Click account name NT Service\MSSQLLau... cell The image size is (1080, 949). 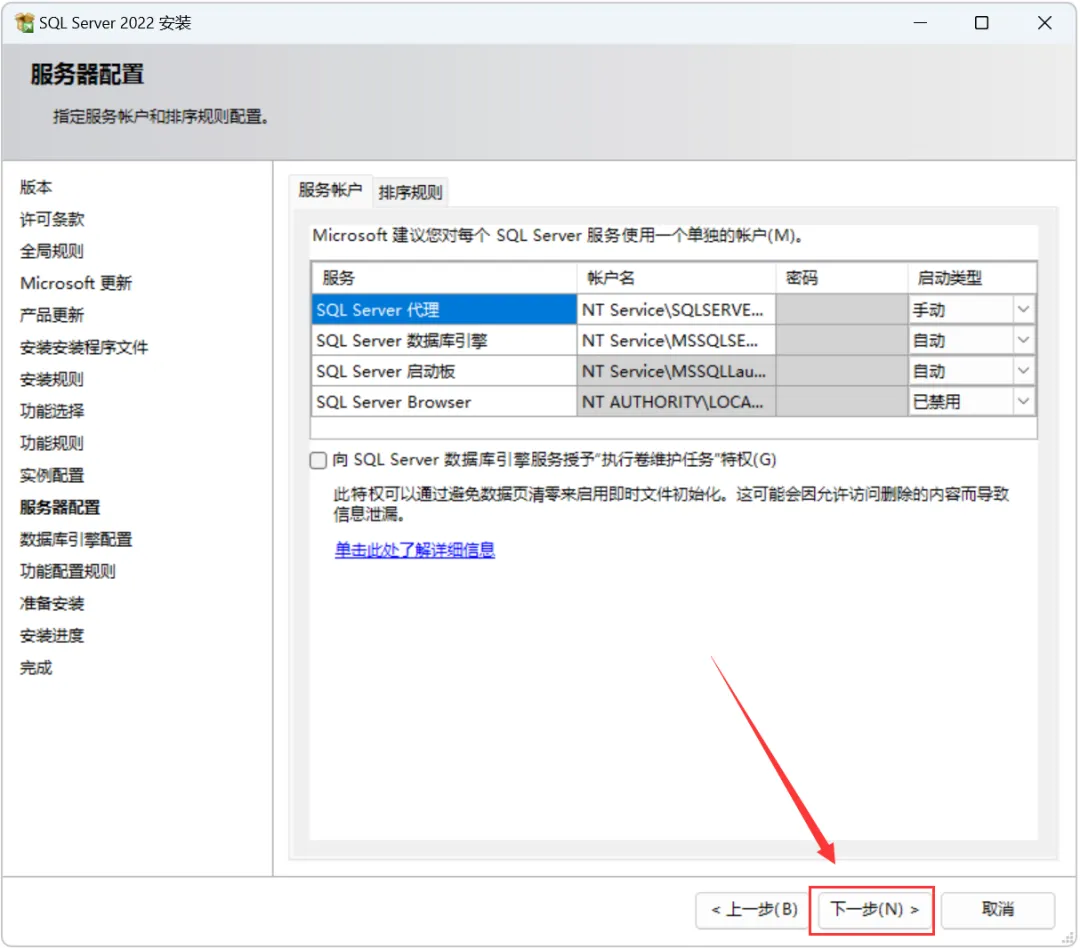pyautogui.click(x=676, y=371)
